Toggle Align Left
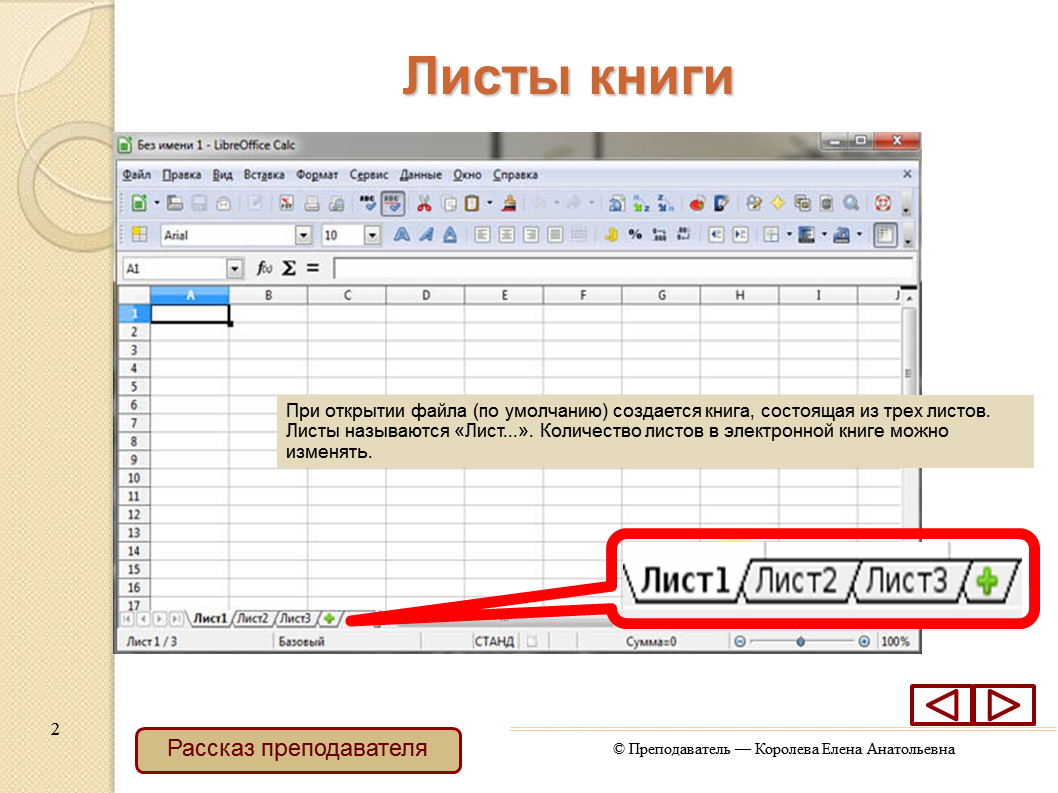 coord(482,235)
